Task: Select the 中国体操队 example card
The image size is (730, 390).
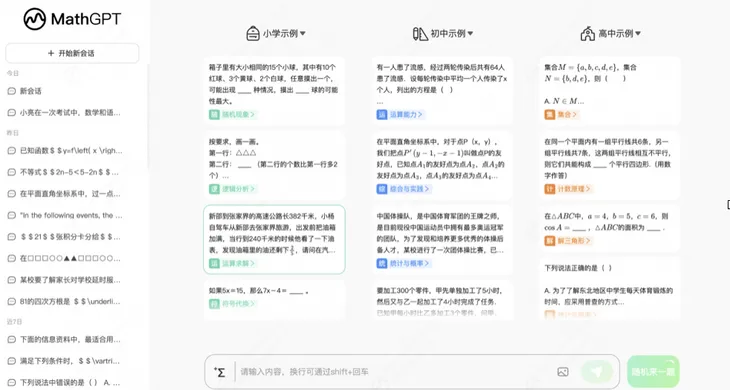Action: coord(442,239)
